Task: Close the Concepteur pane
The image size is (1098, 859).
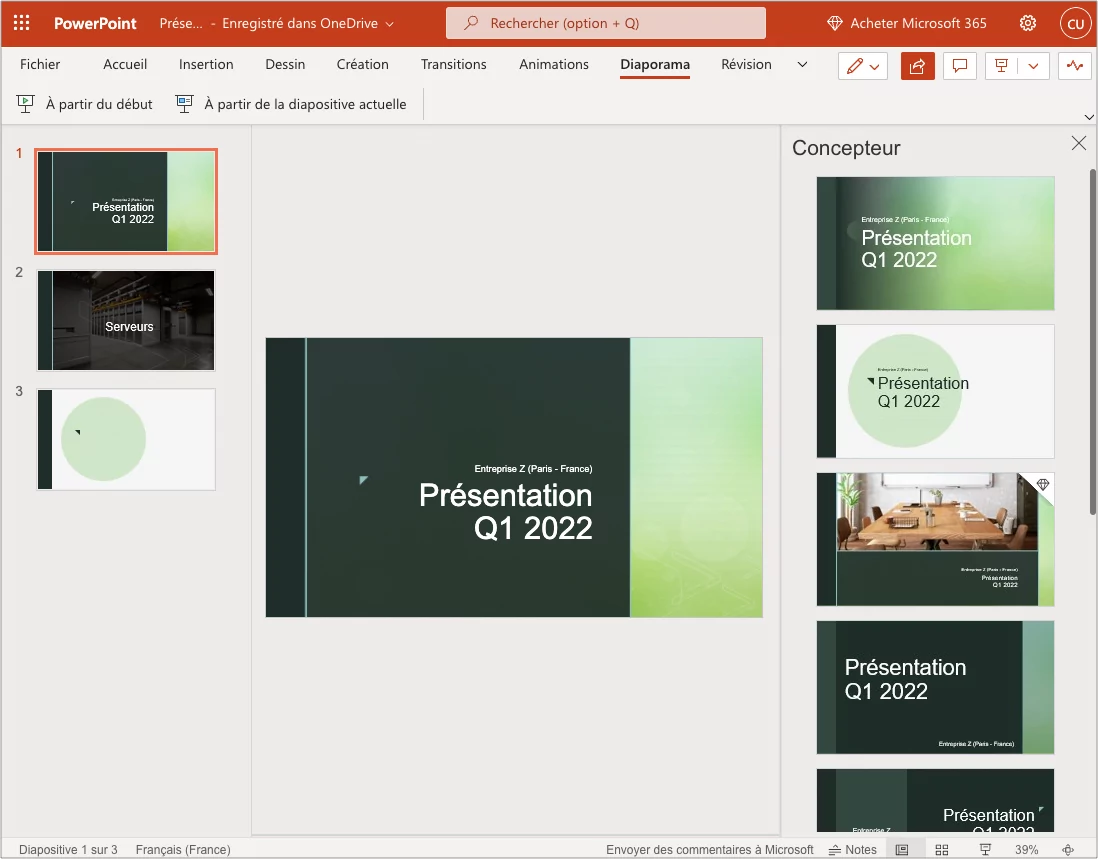Action: (x=1078, y=144)
